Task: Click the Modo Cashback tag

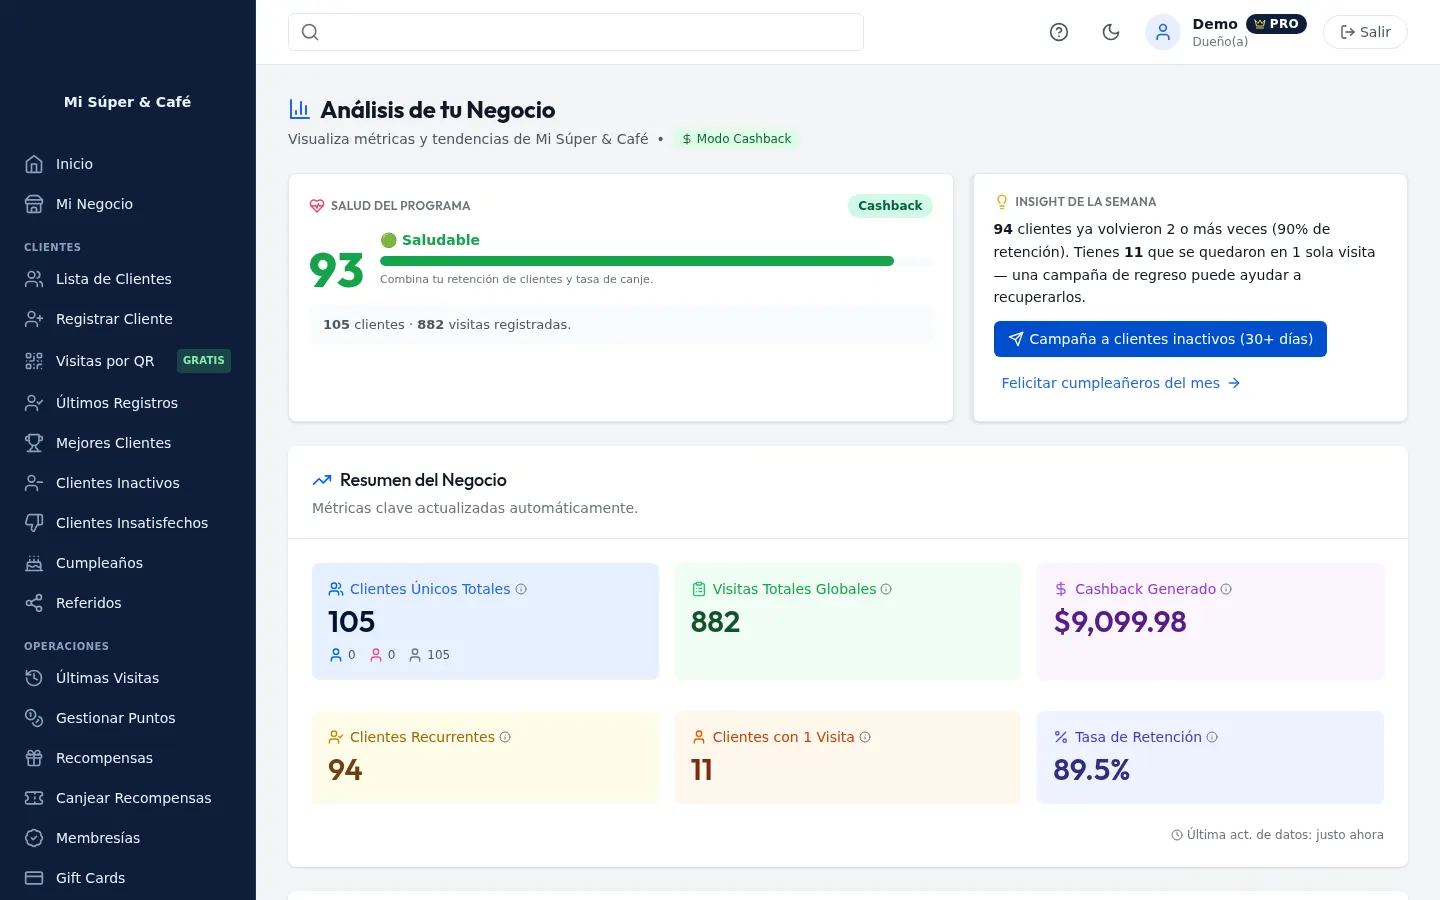Action: (x=736, y=139)
